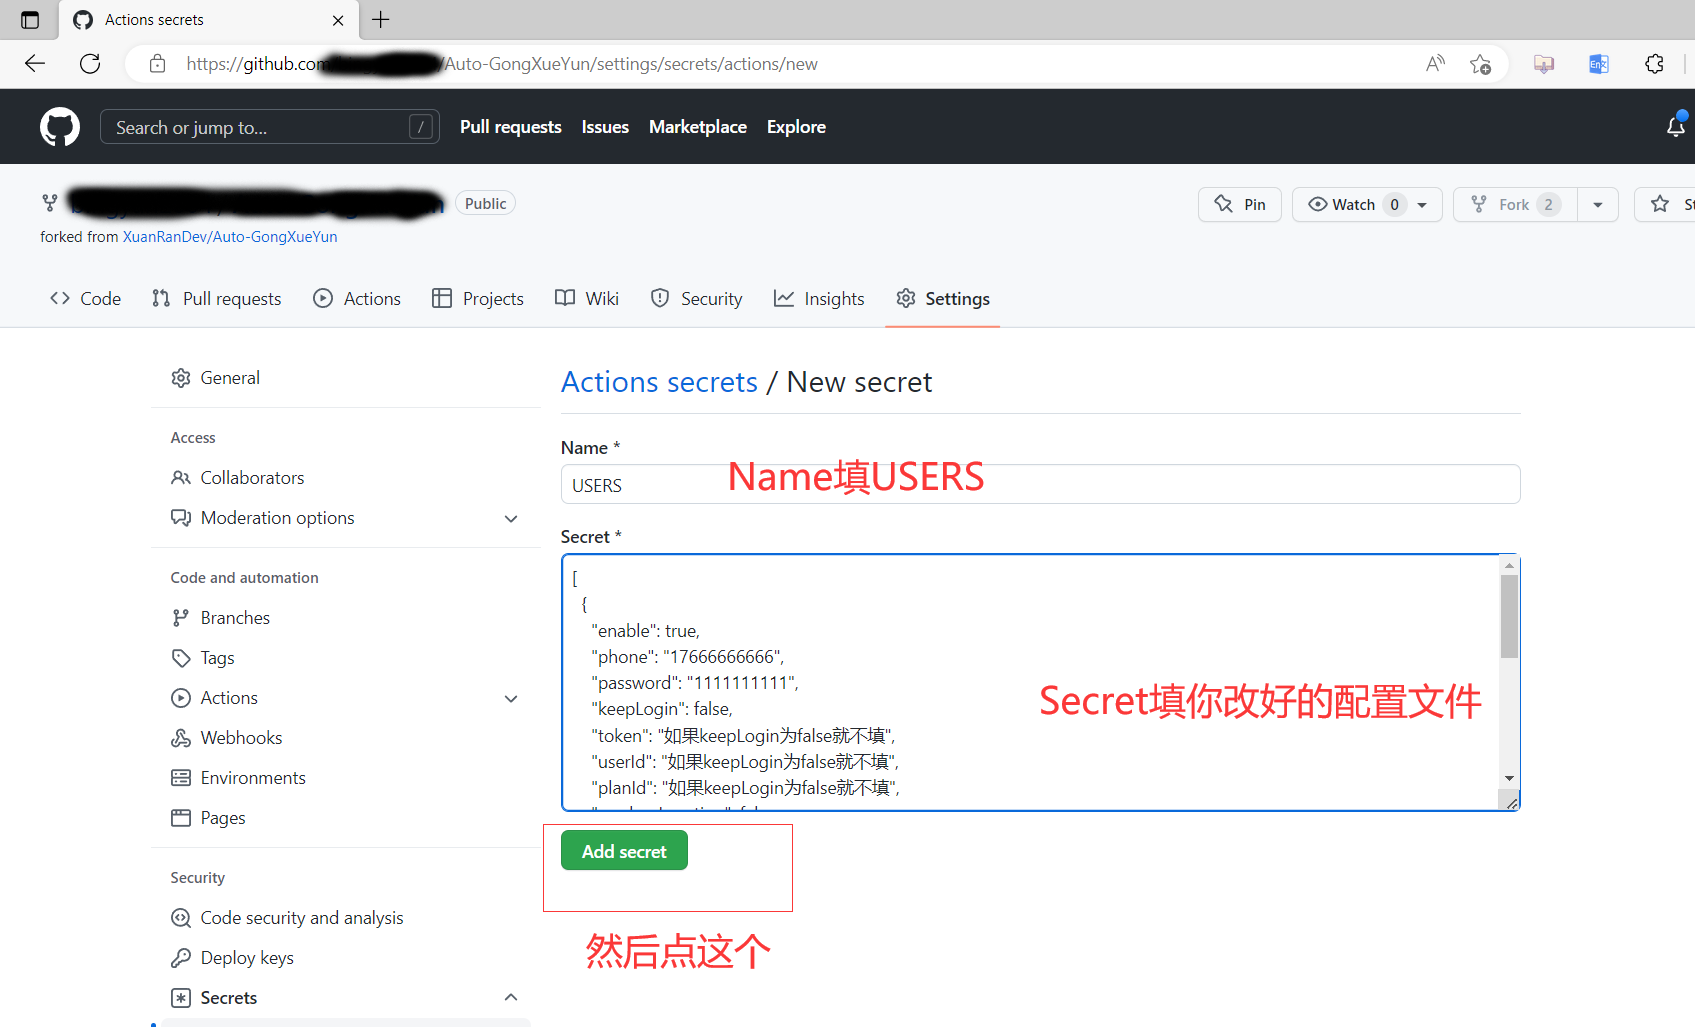
Task: Pin the repository with Pin button
Action: [1240, 204]
